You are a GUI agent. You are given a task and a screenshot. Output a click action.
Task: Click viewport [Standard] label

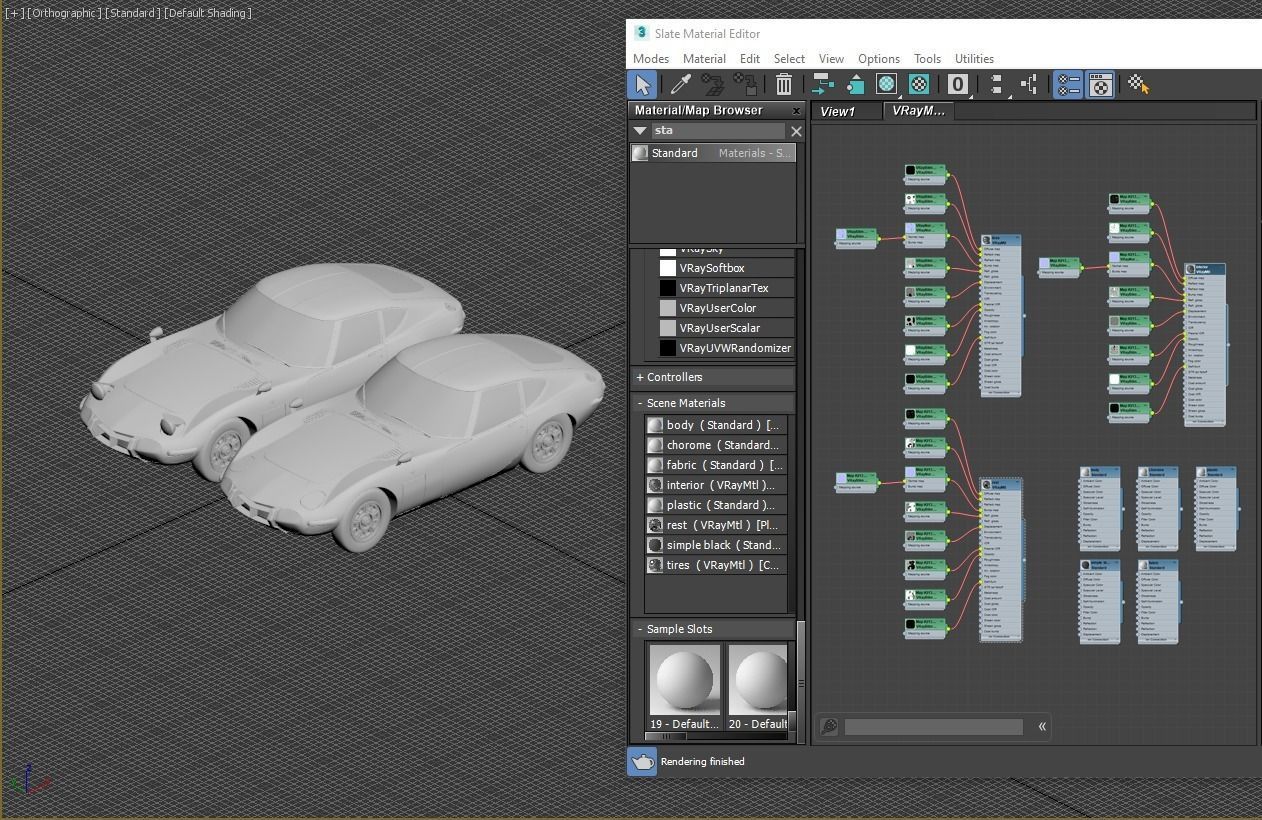pos(132,13)
